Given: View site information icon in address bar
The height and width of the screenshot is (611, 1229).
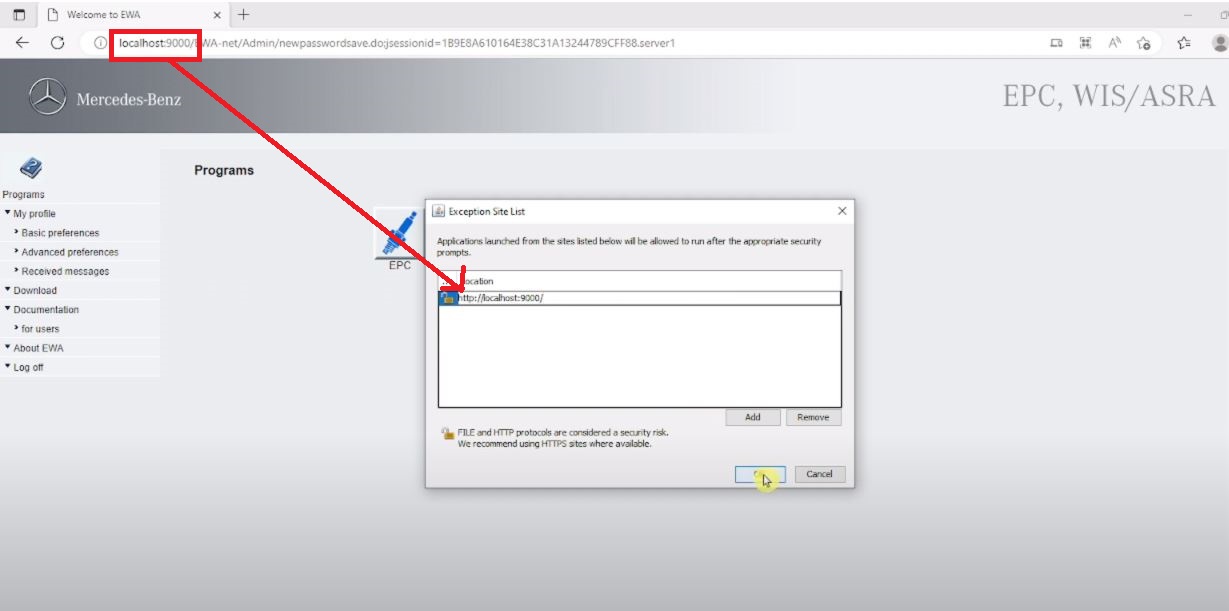Looking at the screenshot, I should click(100, 43).
